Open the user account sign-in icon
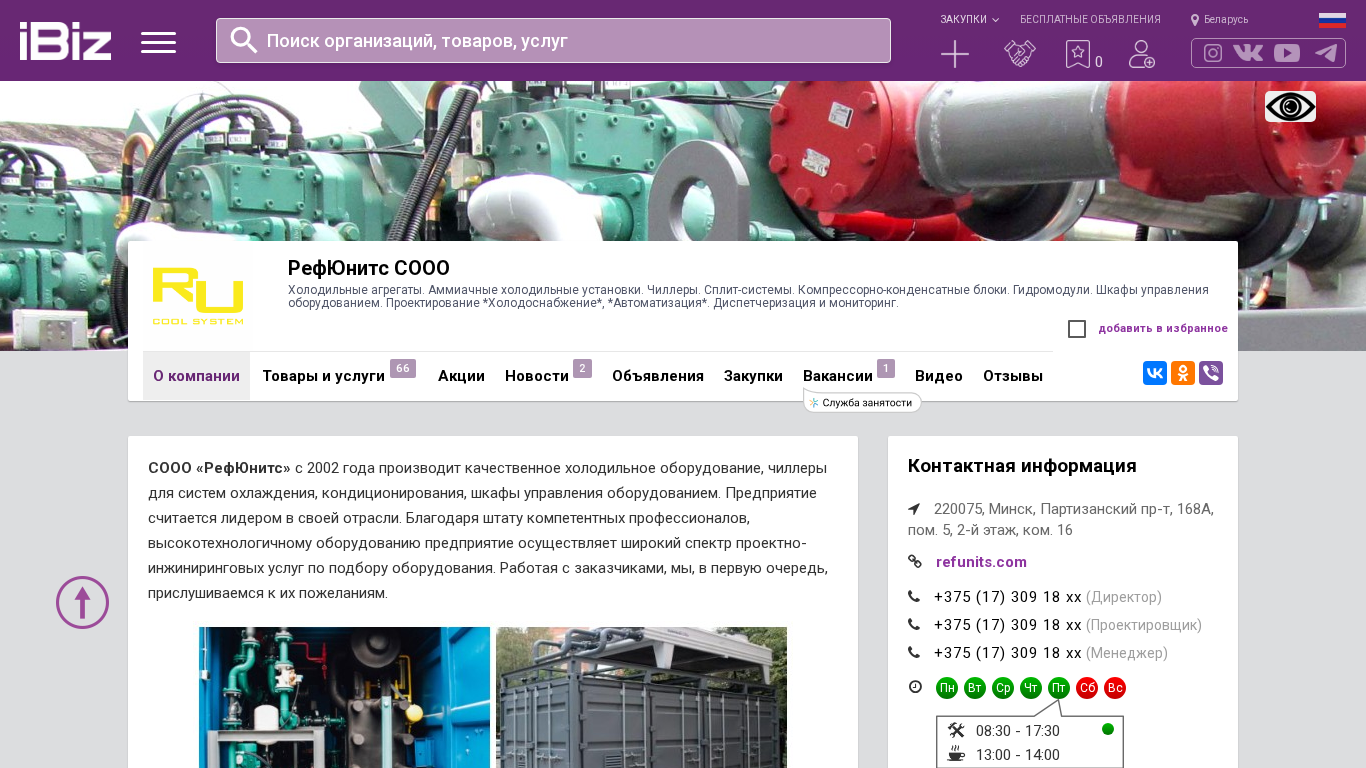 [x=1142, y=54]
